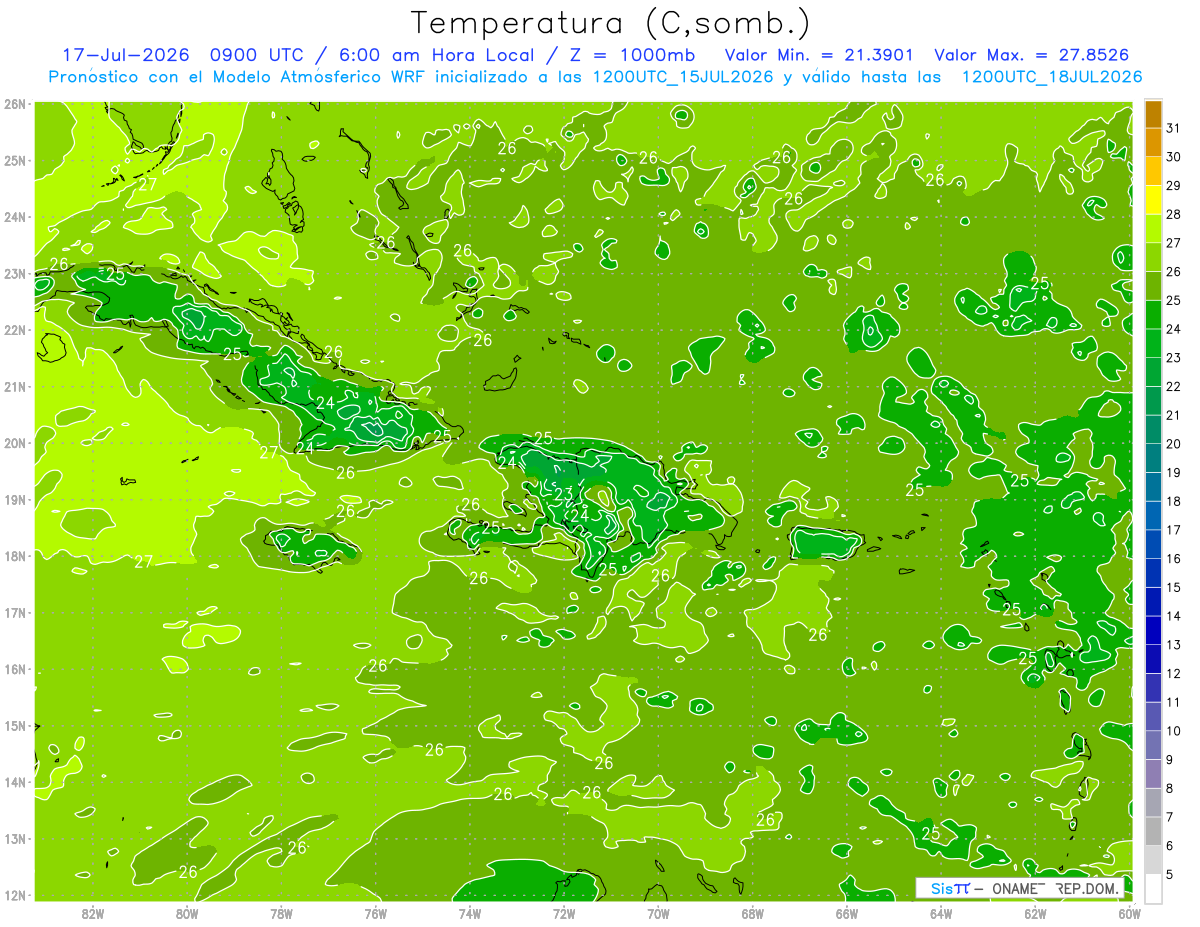
Task: Click the 'Temperatura (C,somb.)' map title
Action: click(x=611, y=23)
